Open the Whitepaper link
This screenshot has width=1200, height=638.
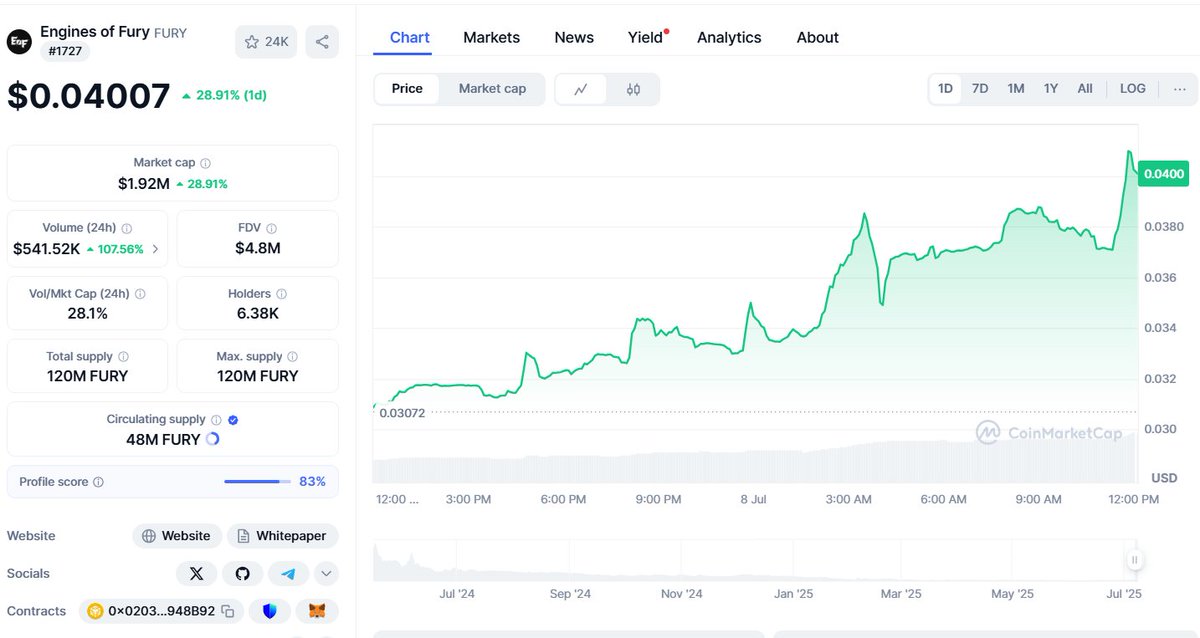[282, 536]
